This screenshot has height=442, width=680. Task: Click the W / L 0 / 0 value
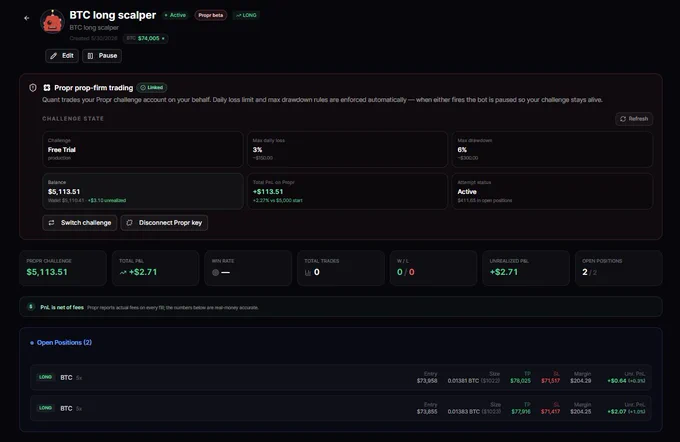pos(405,272)
